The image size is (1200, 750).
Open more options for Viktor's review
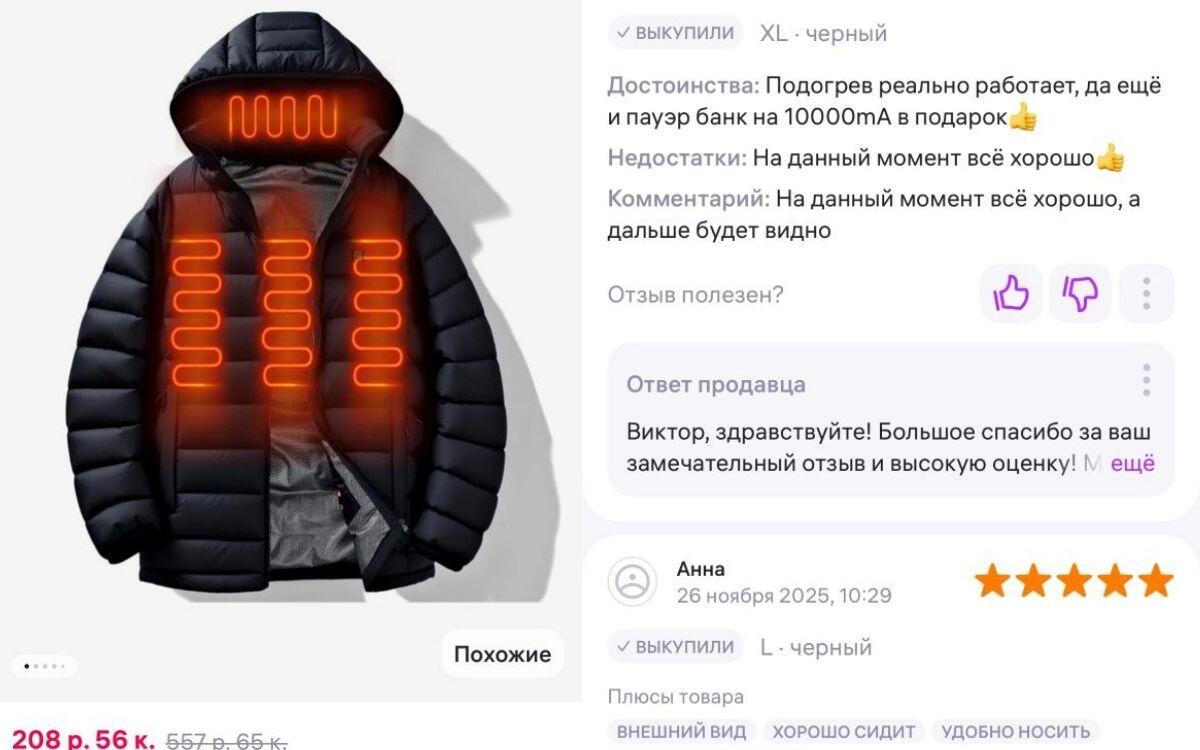(1146, 294)
